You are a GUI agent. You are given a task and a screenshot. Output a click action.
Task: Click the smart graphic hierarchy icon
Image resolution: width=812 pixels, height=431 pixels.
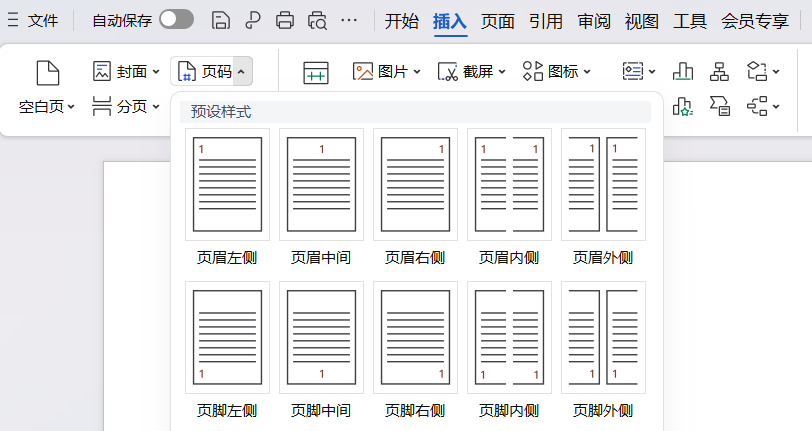tap(719, 71)
